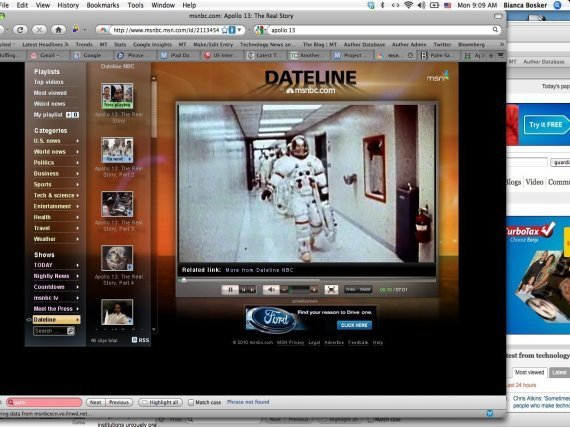Image resolution: width=570 pixels, height=427 pixels.
Task: Bookmark this page with the star icon
Action: point(225,30)
